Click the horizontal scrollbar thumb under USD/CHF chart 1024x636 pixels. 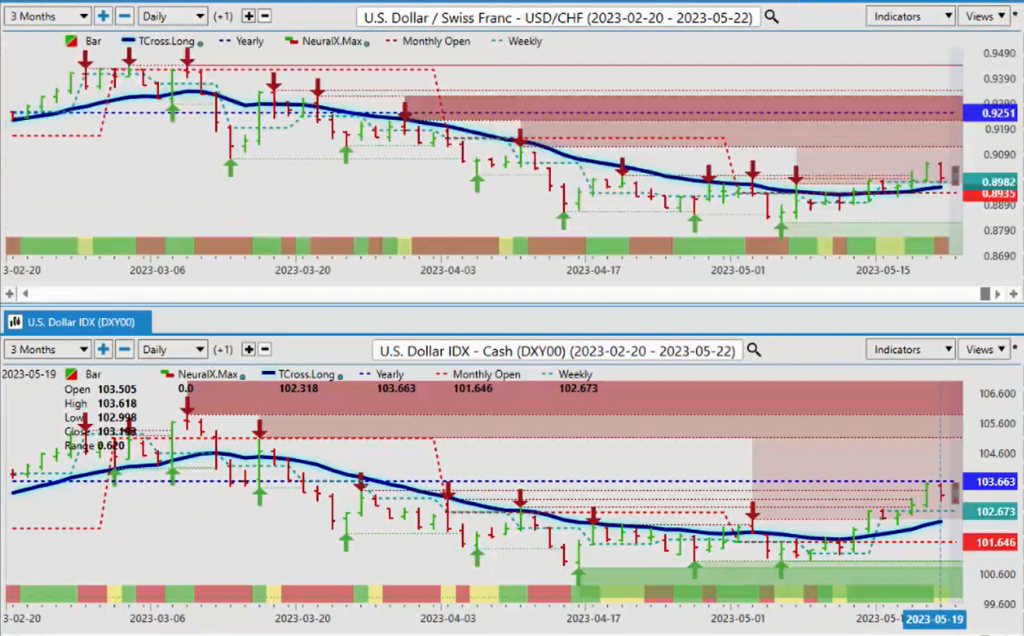[985, 294]
